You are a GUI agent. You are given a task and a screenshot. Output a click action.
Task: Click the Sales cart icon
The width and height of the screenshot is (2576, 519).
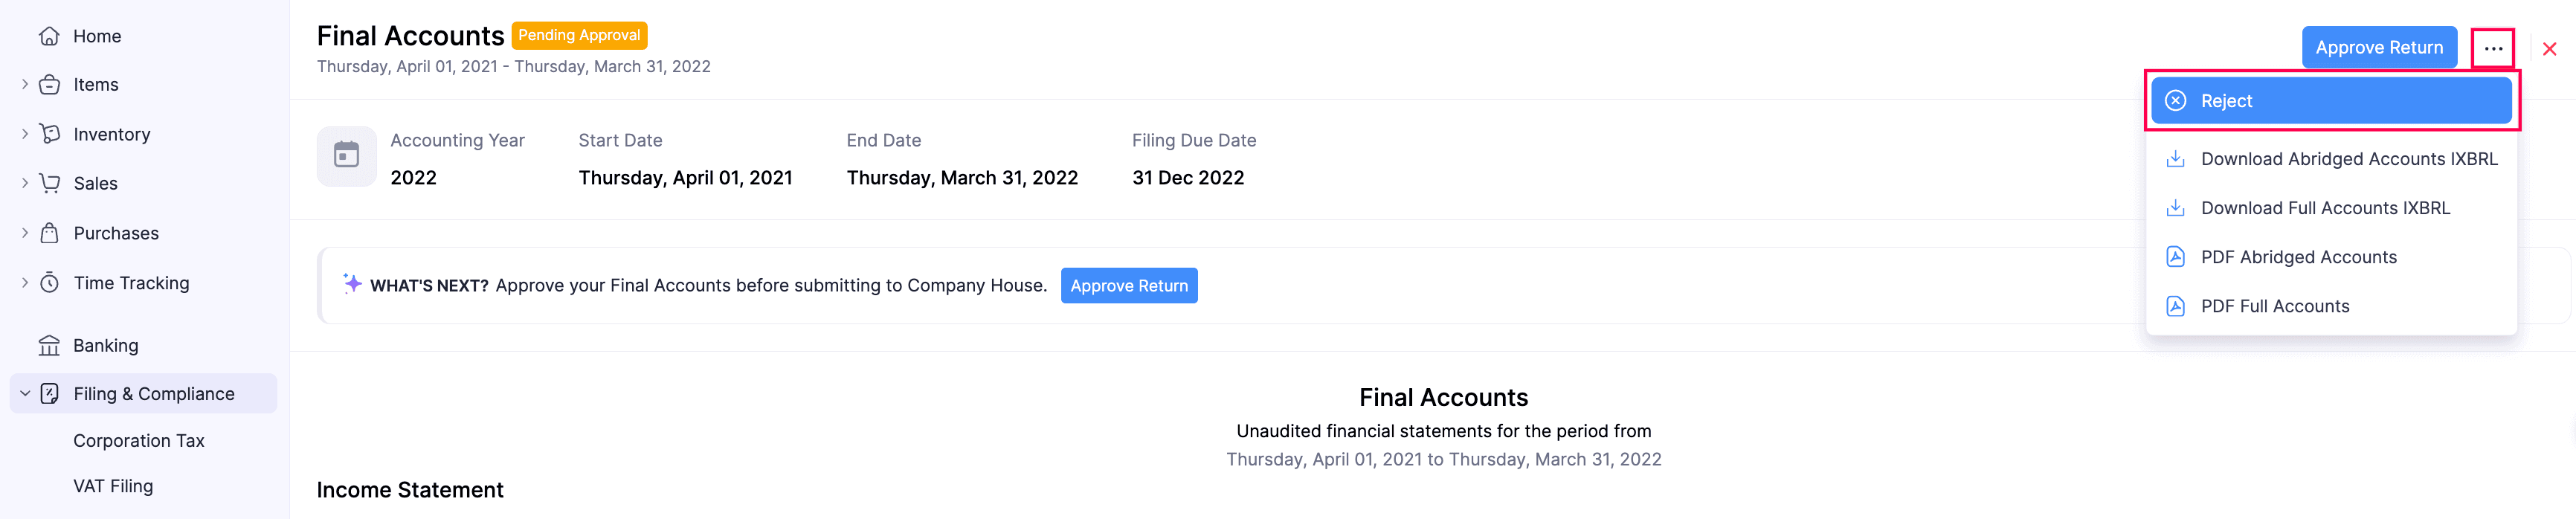[48, 183]
